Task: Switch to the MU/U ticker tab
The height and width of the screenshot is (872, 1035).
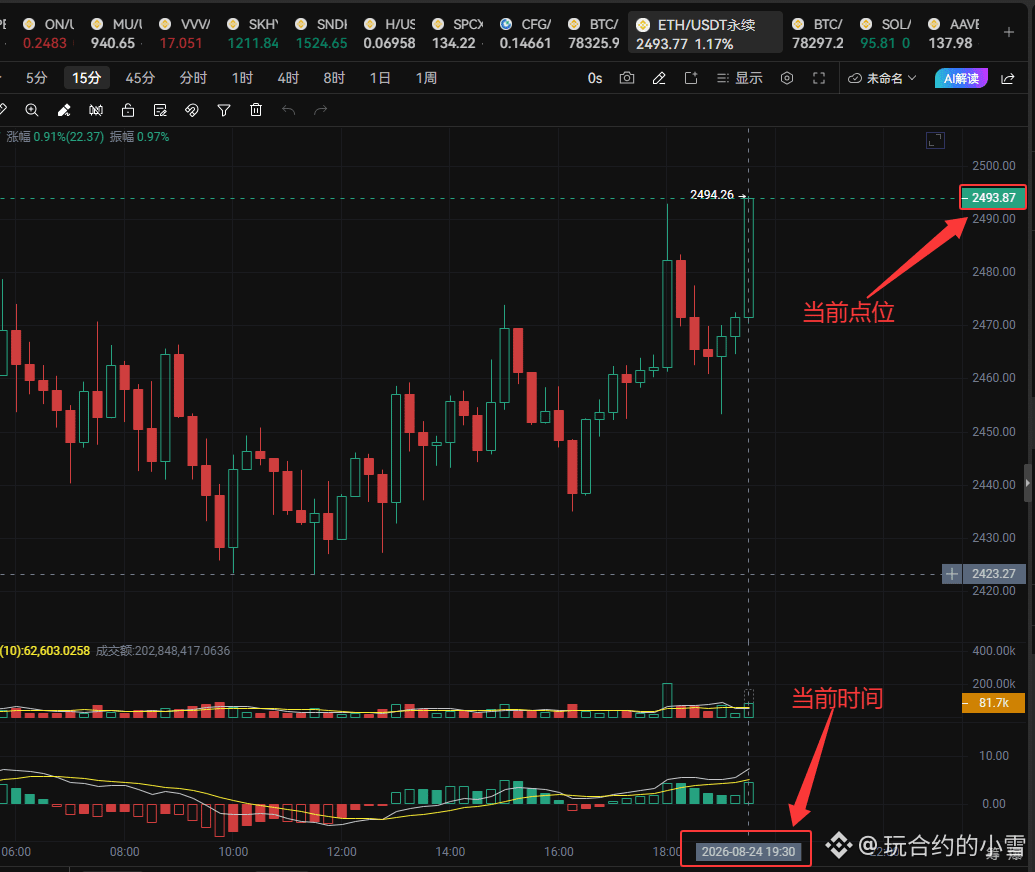Action: (x=117, y=33)
